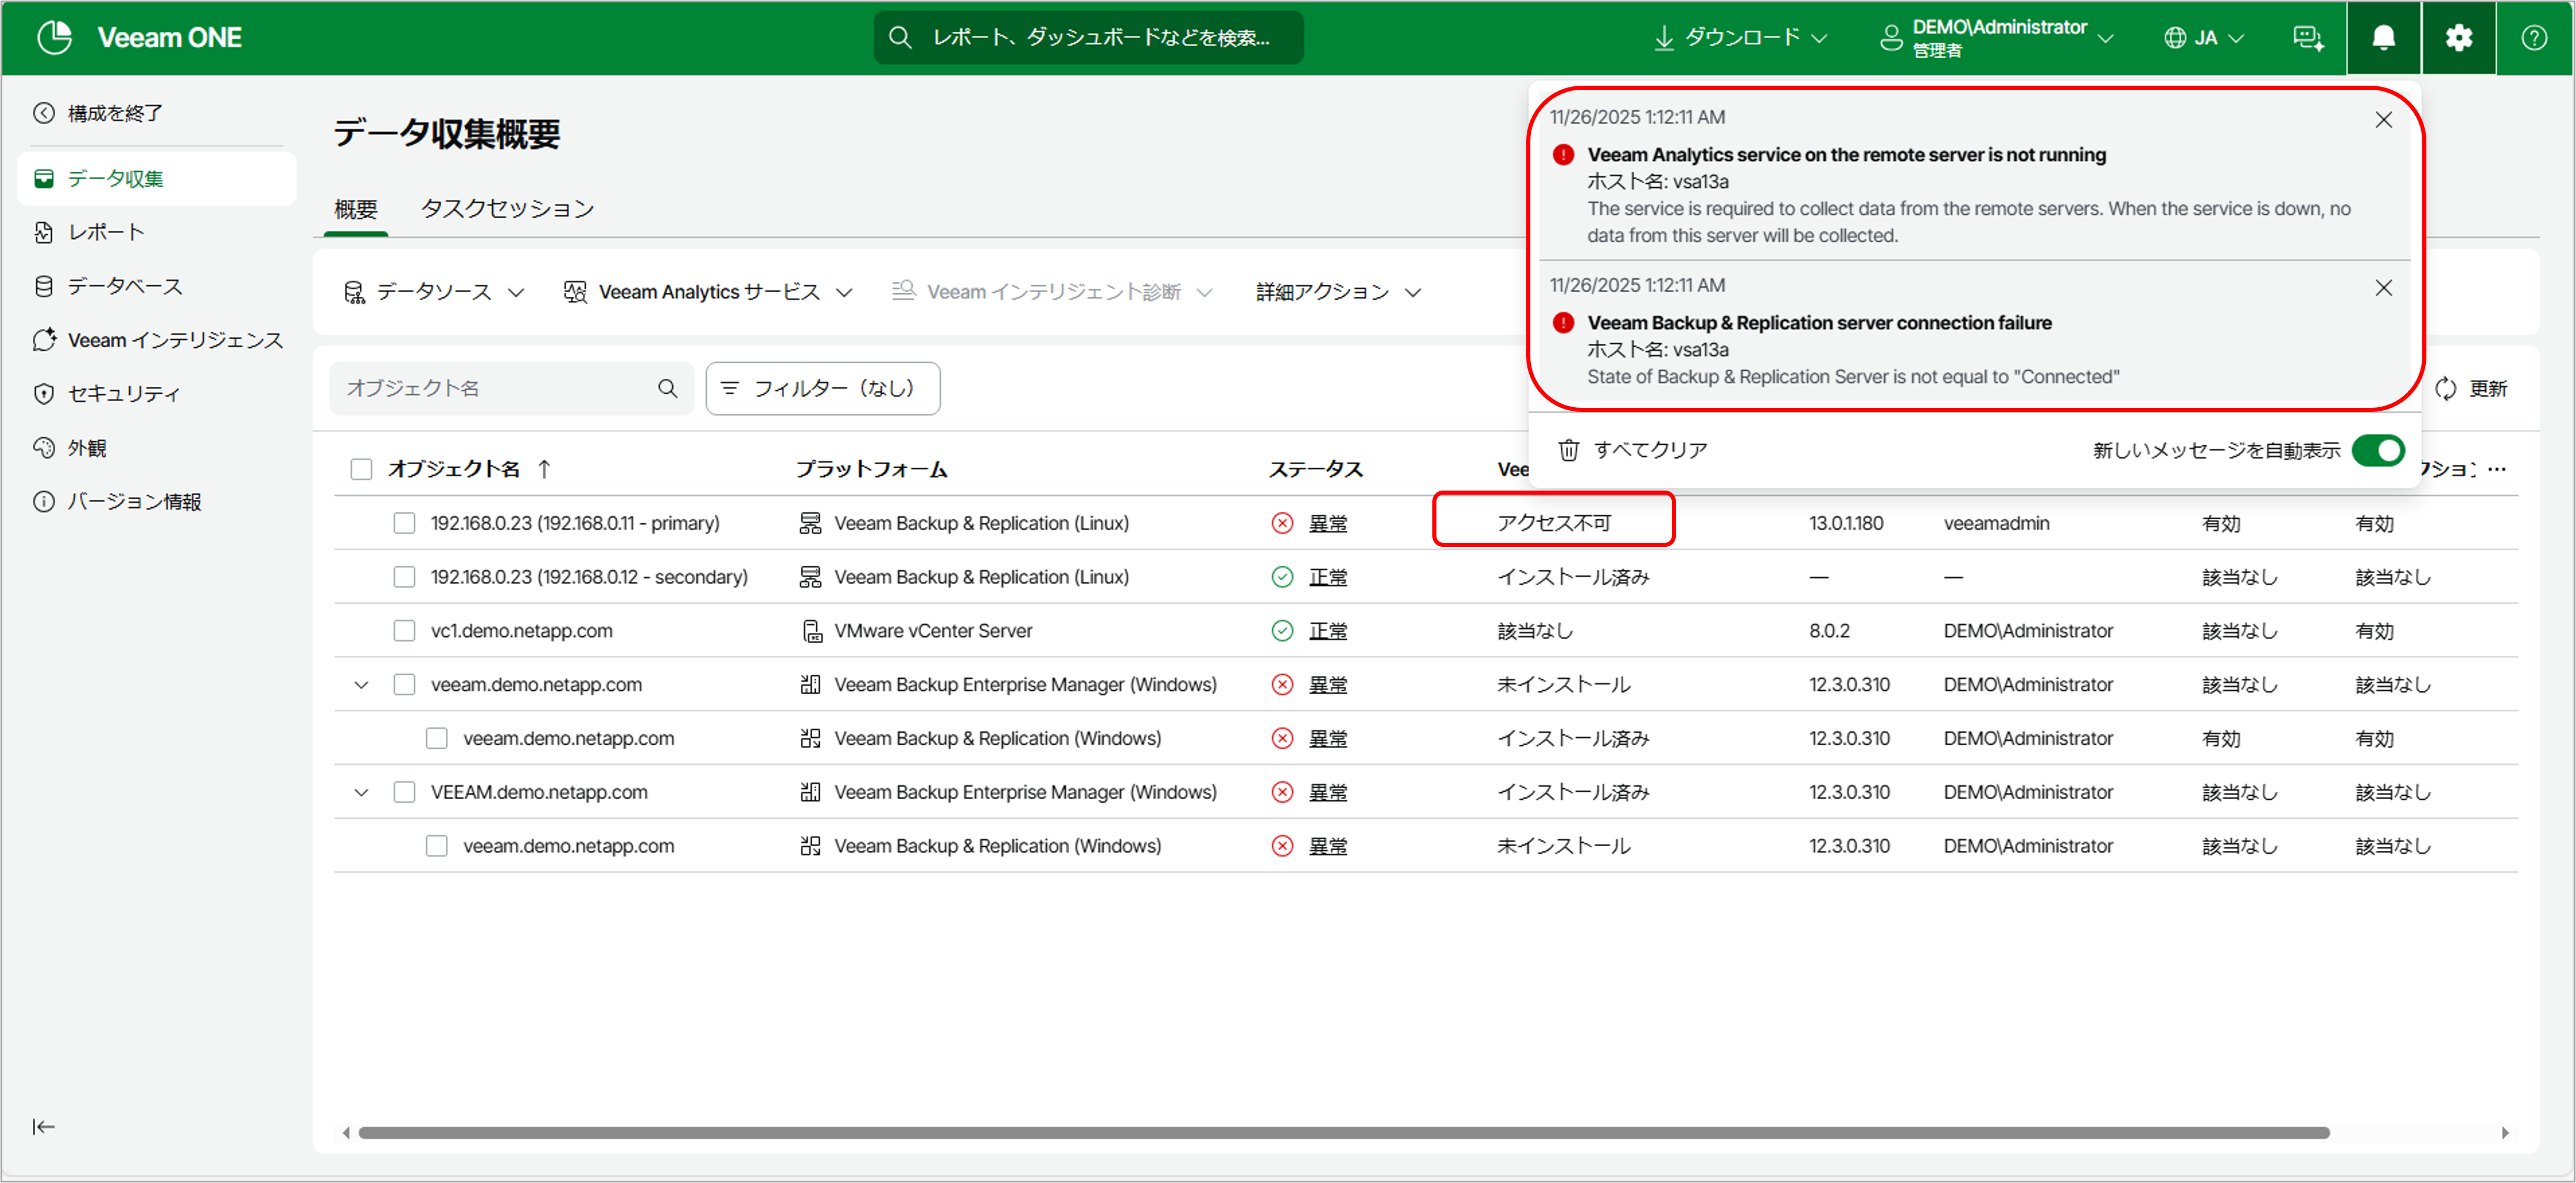Click the notification bell icon
This screenshot has width=2576, height=1183.
[2383, 38]
